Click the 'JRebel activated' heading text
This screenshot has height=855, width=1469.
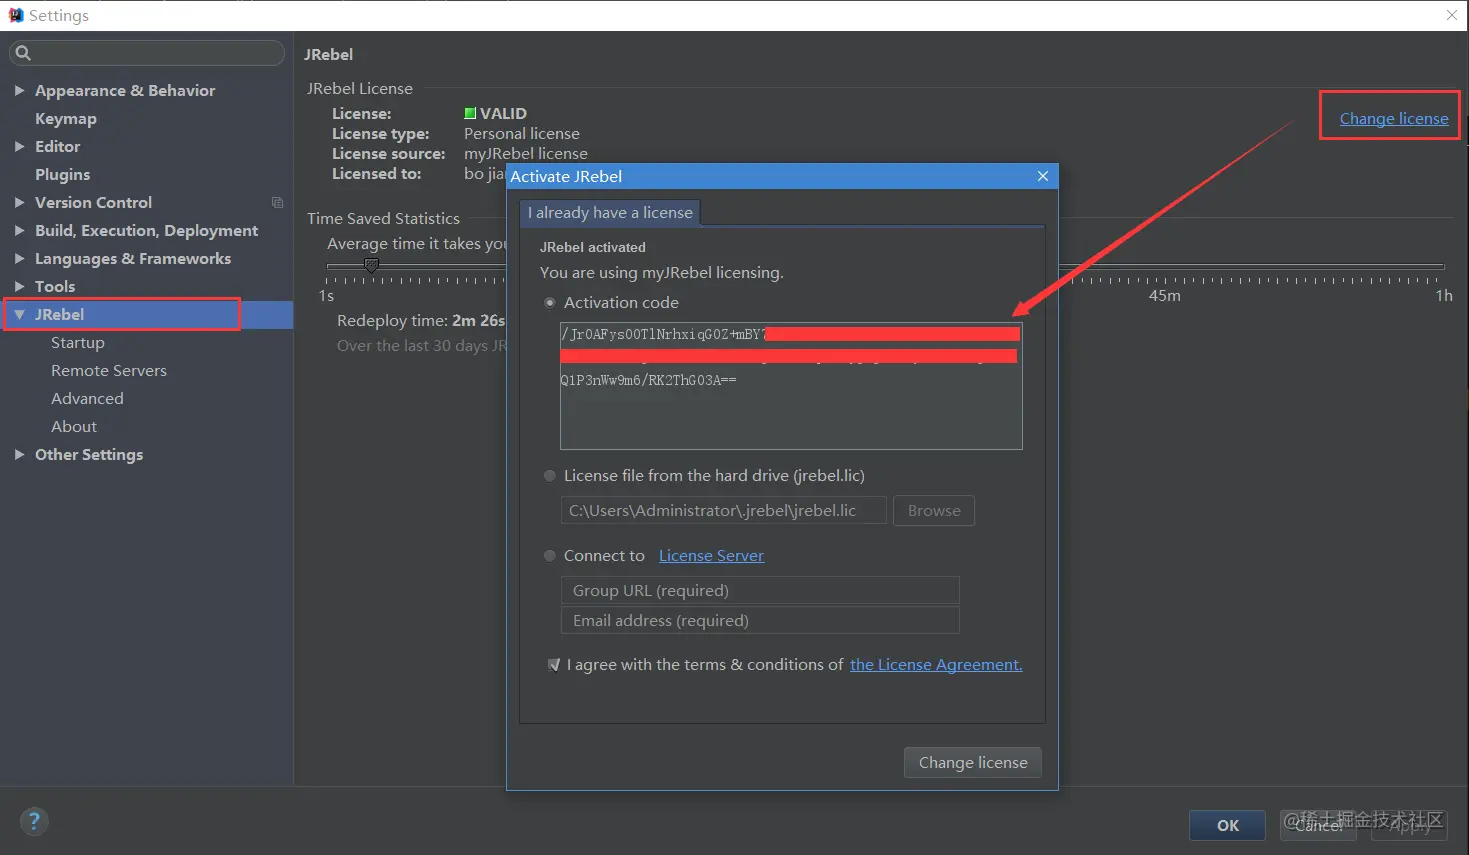pyautogui.click(x=593, y=247)
